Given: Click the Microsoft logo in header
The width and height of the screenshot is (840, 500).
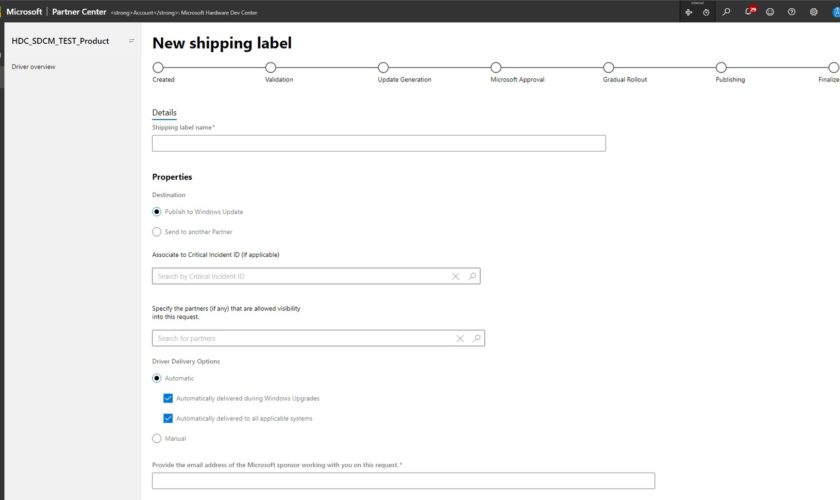Looking at the screenshot, I should click(x=24, y=11).
